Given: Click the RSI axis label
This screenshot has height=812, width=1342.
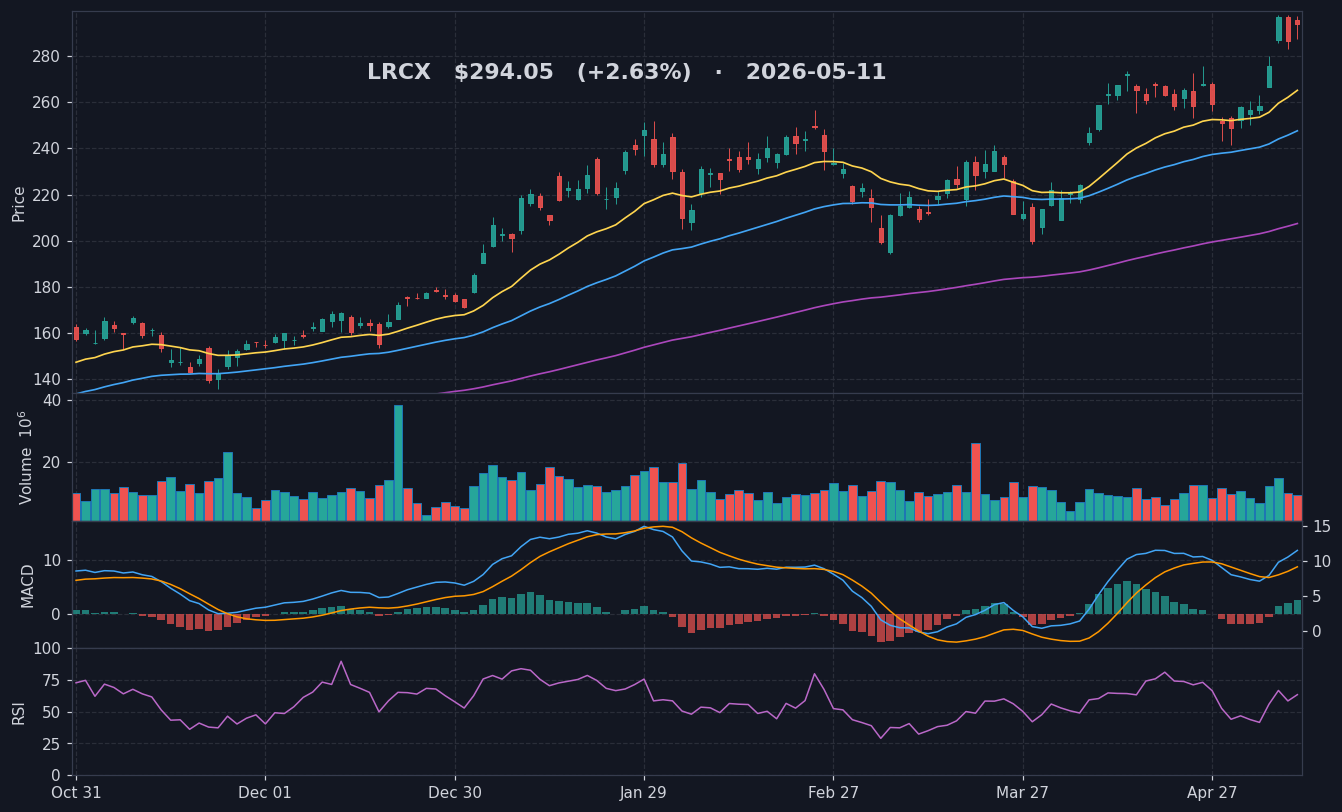Looking at the screenshot, I should point(19,712).
